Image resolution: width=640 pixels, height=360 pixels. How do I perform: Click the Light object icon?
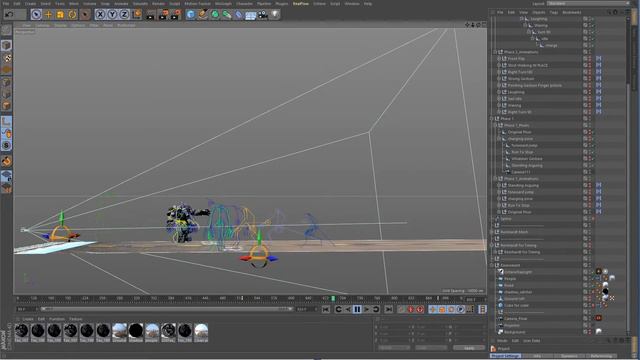[x=275, y=15]
